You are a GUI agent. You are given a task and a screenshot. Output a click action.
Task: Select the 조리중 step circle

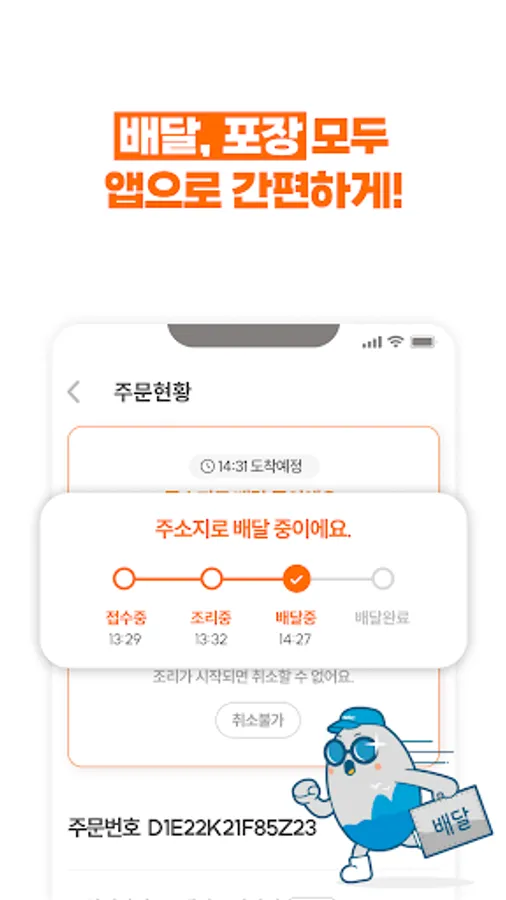211,579
